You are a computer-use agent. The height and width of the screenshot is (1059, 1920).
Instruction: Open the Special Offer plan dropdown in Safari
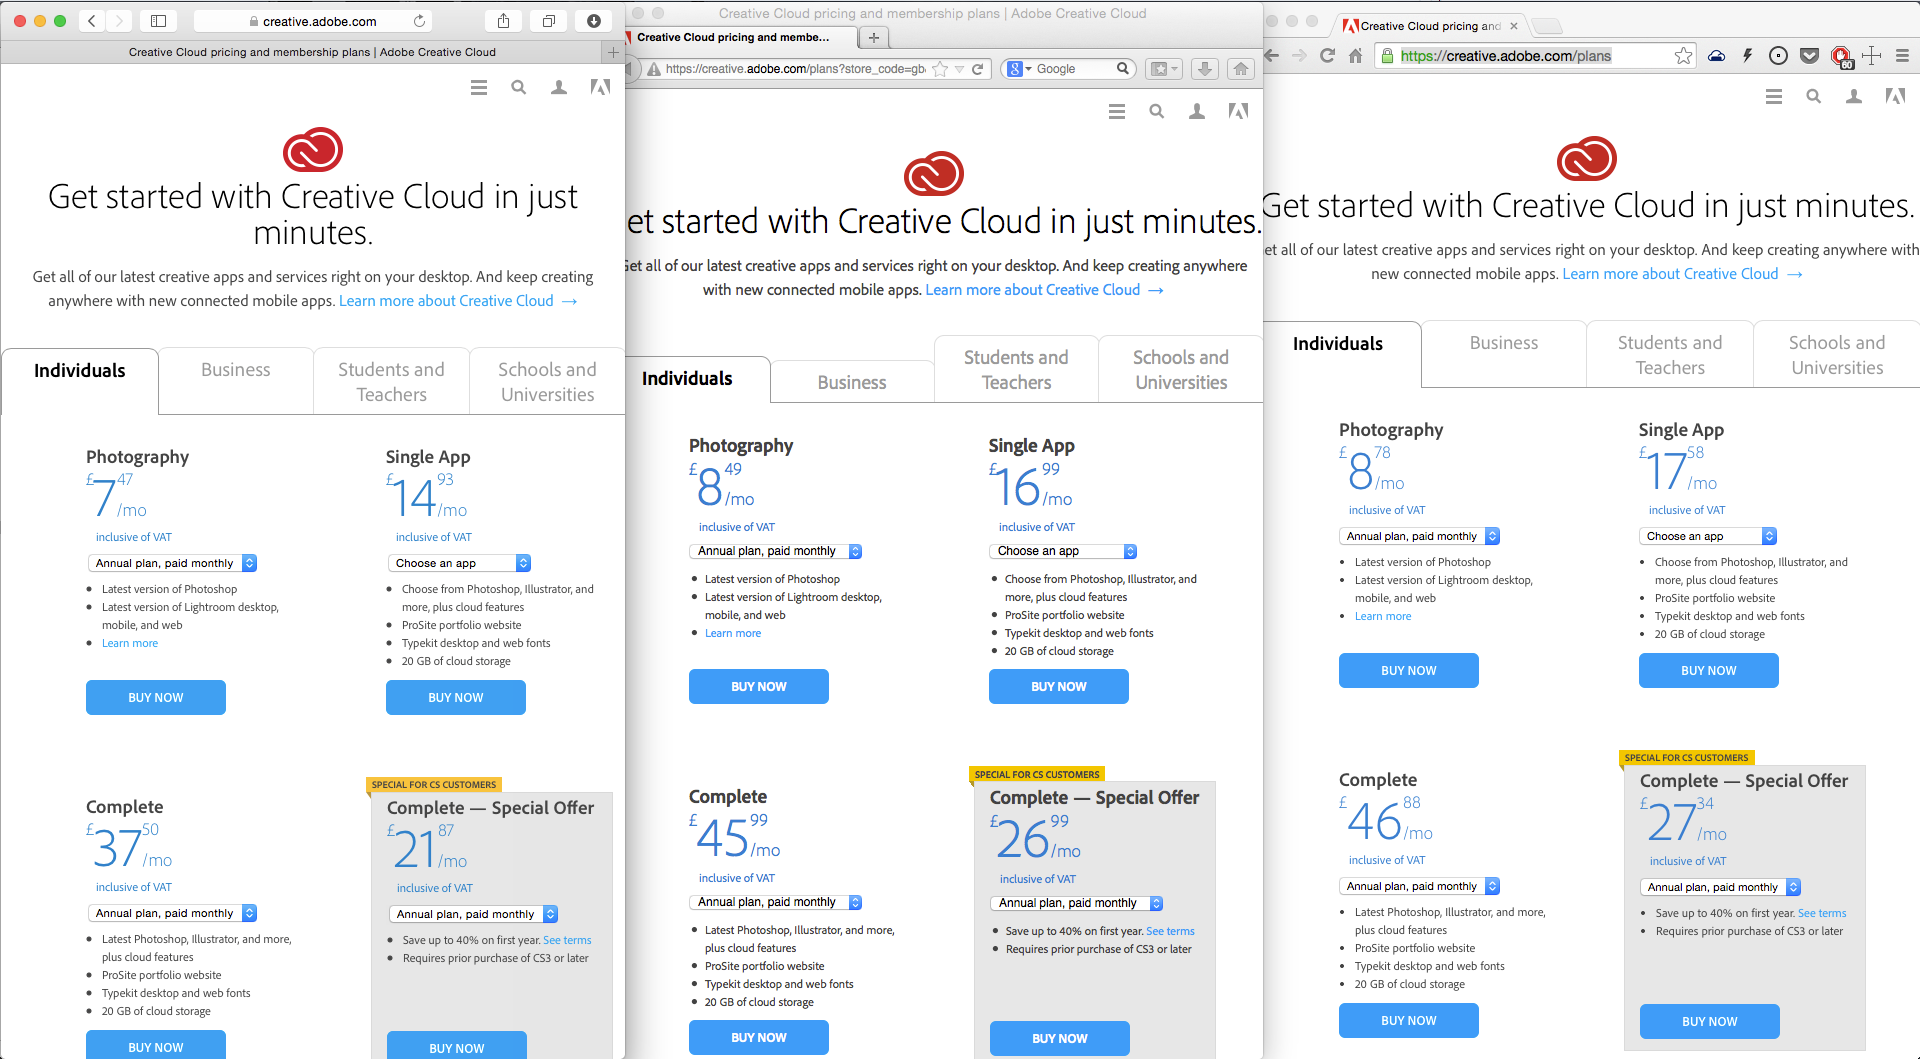point(473,914)
